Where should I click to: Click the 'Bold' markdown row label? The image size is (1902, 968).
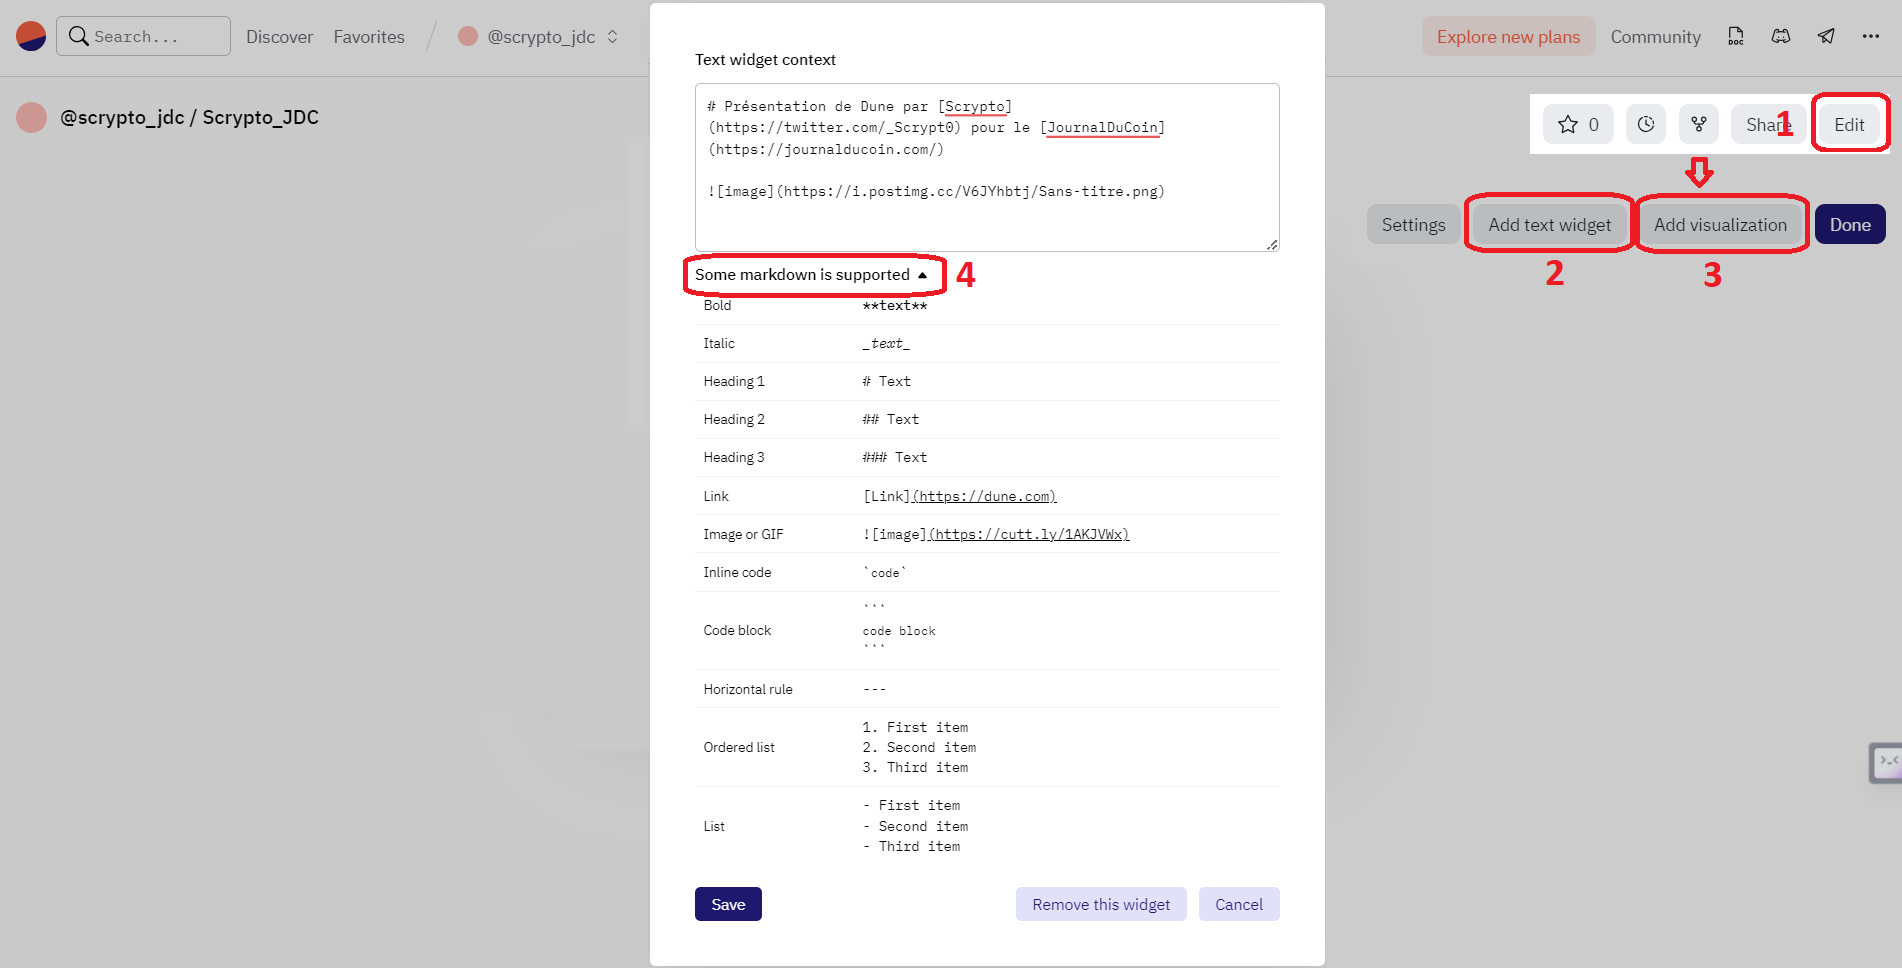717,306
